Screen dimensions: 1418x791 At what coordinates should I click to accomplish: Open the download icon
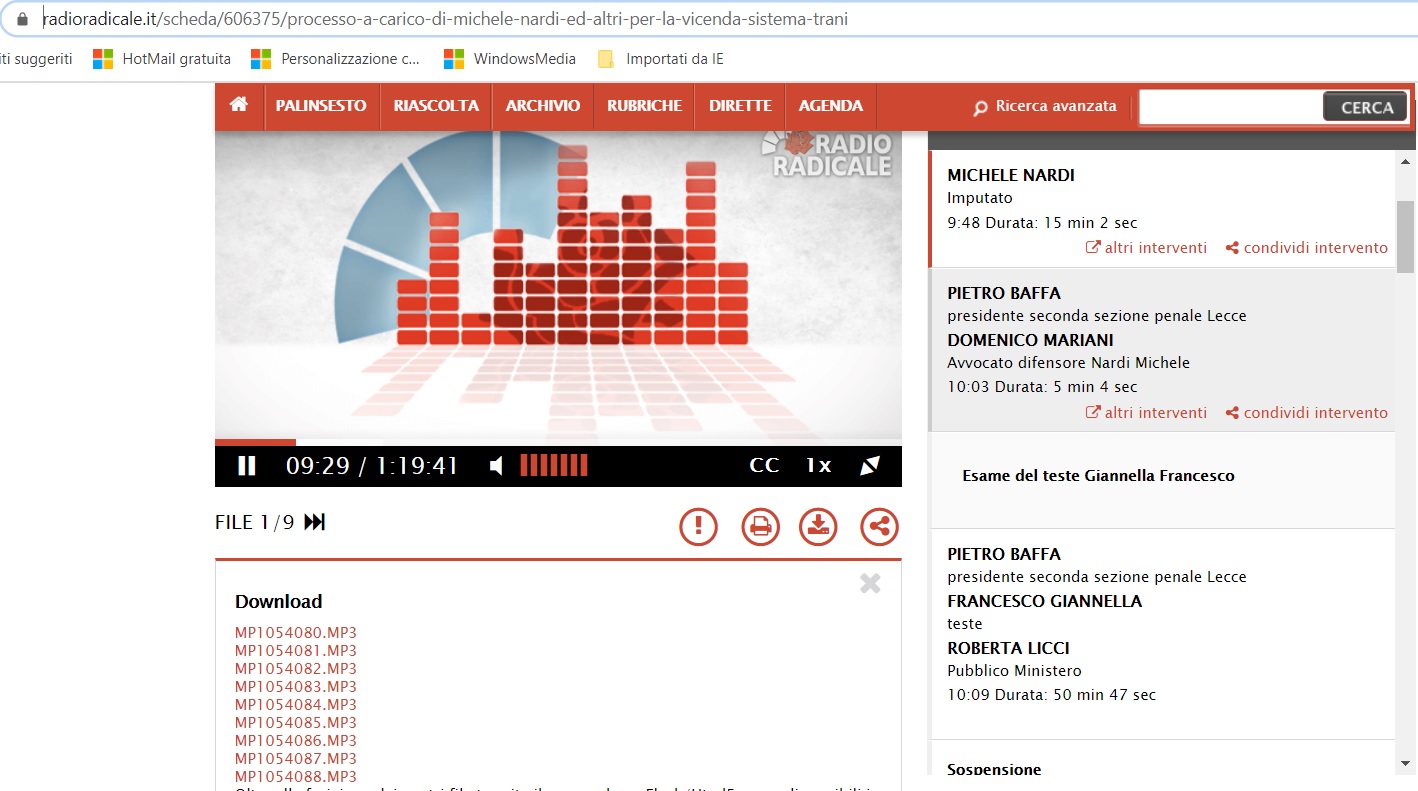[x=818, y=526]
